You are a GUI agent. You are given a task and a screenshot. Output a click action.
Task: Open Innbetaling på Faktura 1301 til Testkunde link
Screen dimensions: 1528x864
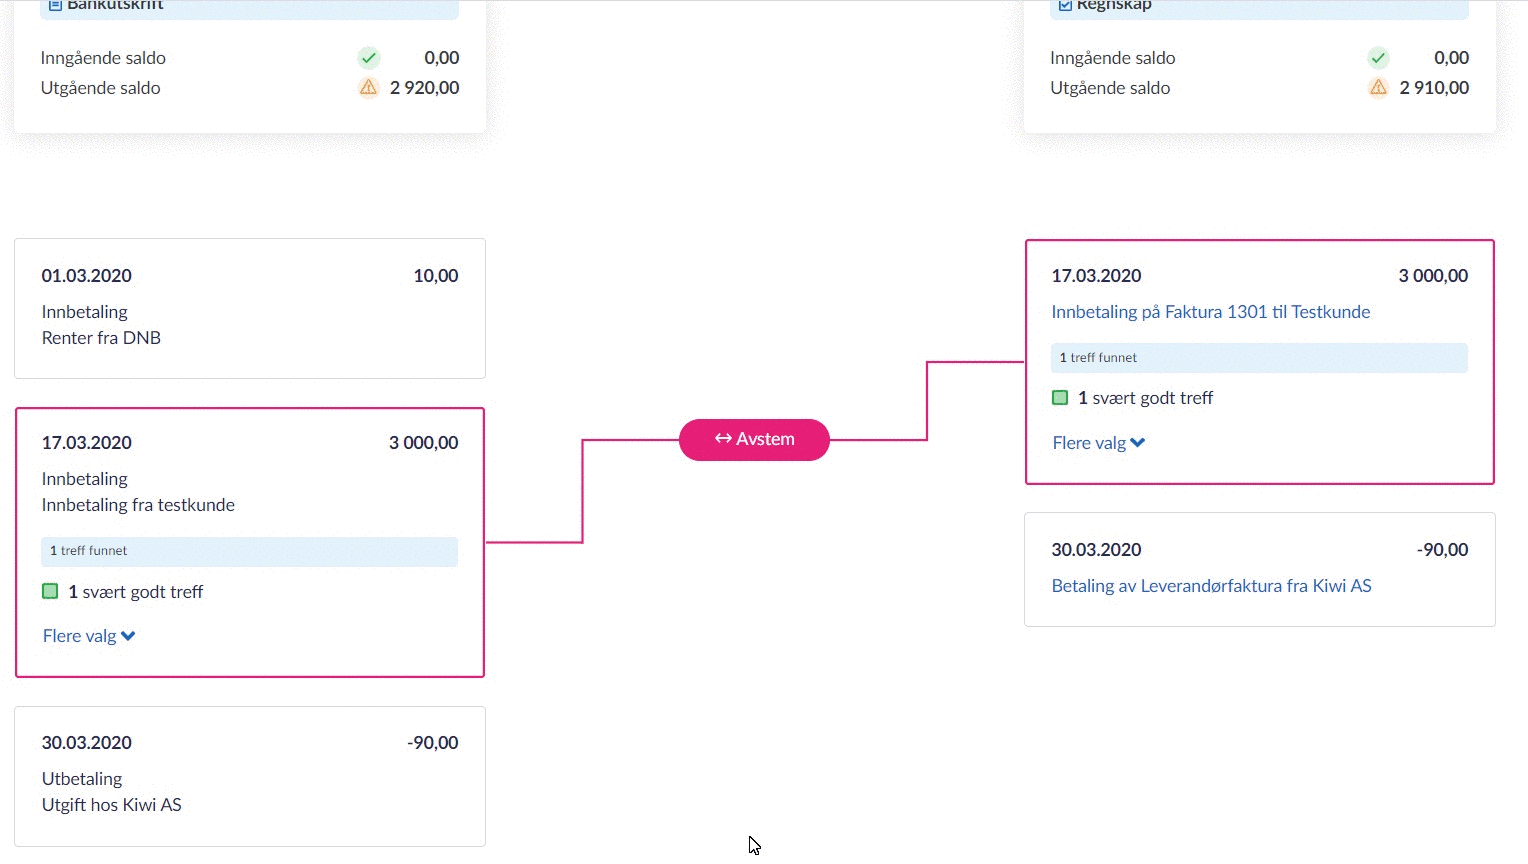(x=1210, y=312)
